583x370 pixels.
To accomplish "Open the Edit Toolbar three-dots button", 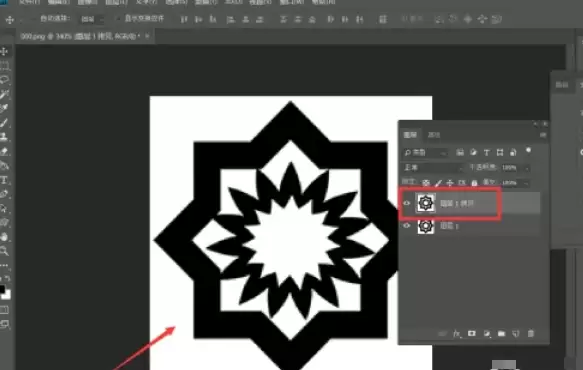I will [x=4, y=266].
